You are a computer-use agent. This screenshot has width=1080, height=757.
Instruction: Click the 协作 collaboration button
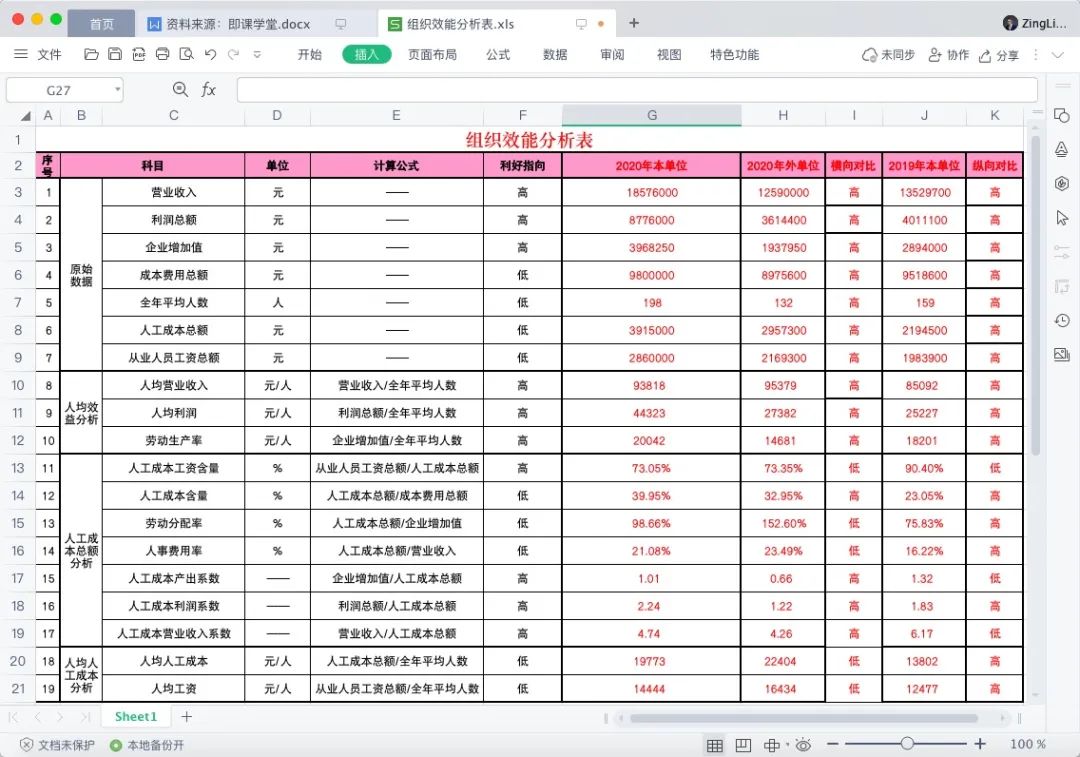coord(950,55)
